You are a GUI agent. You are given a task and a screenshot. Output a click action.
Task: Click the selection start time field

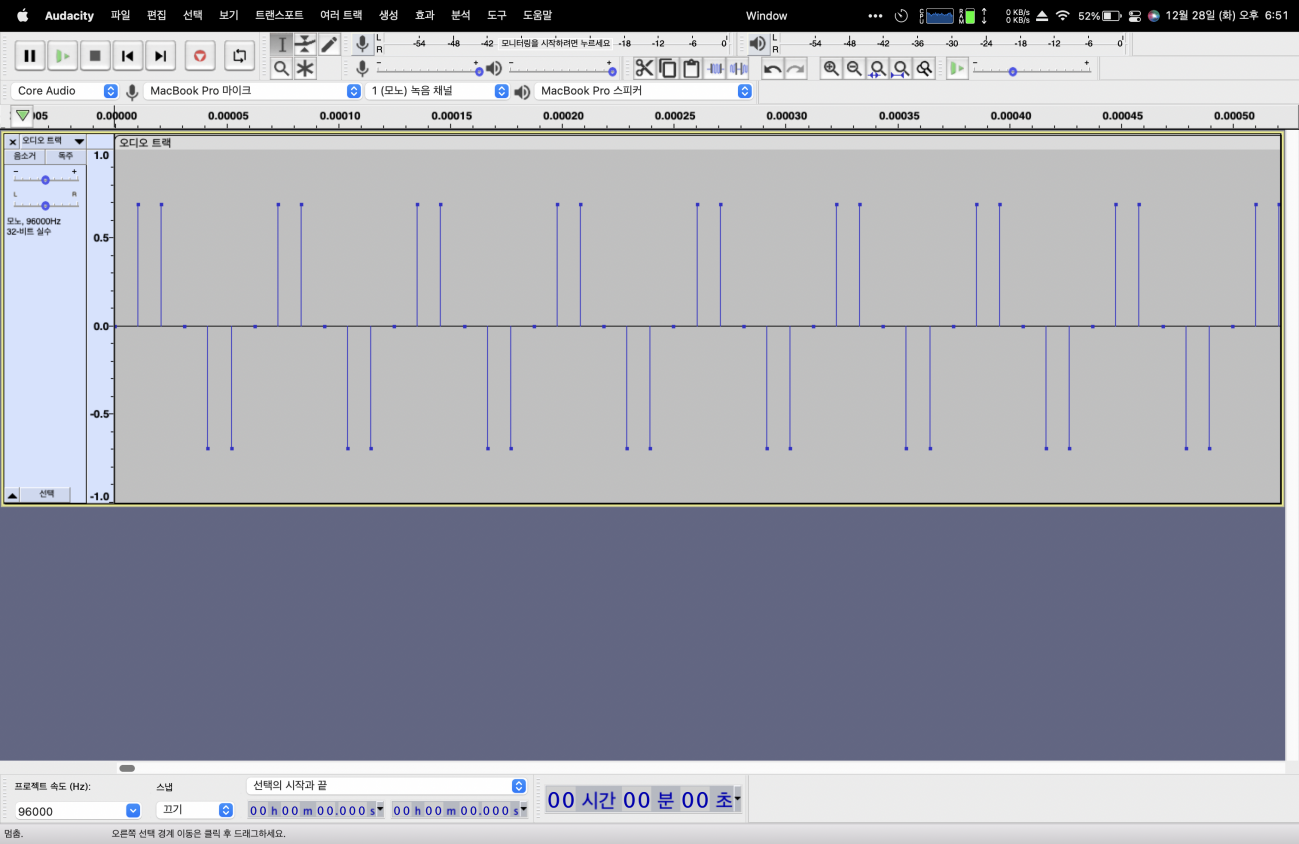pos(316,810)
